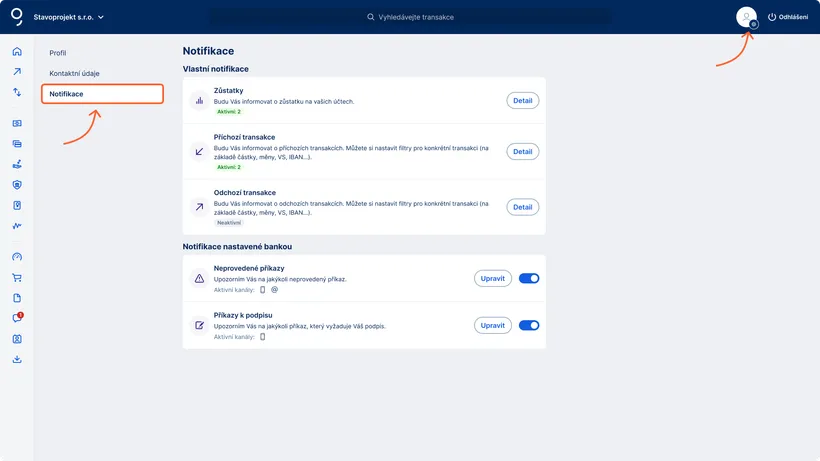Click the document icon in sidebar

point(17,298)
